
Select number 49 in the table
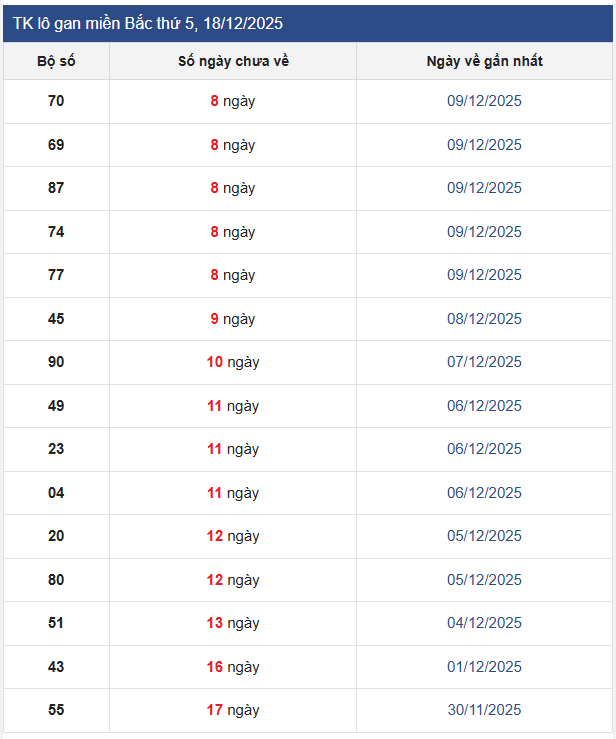56,406
